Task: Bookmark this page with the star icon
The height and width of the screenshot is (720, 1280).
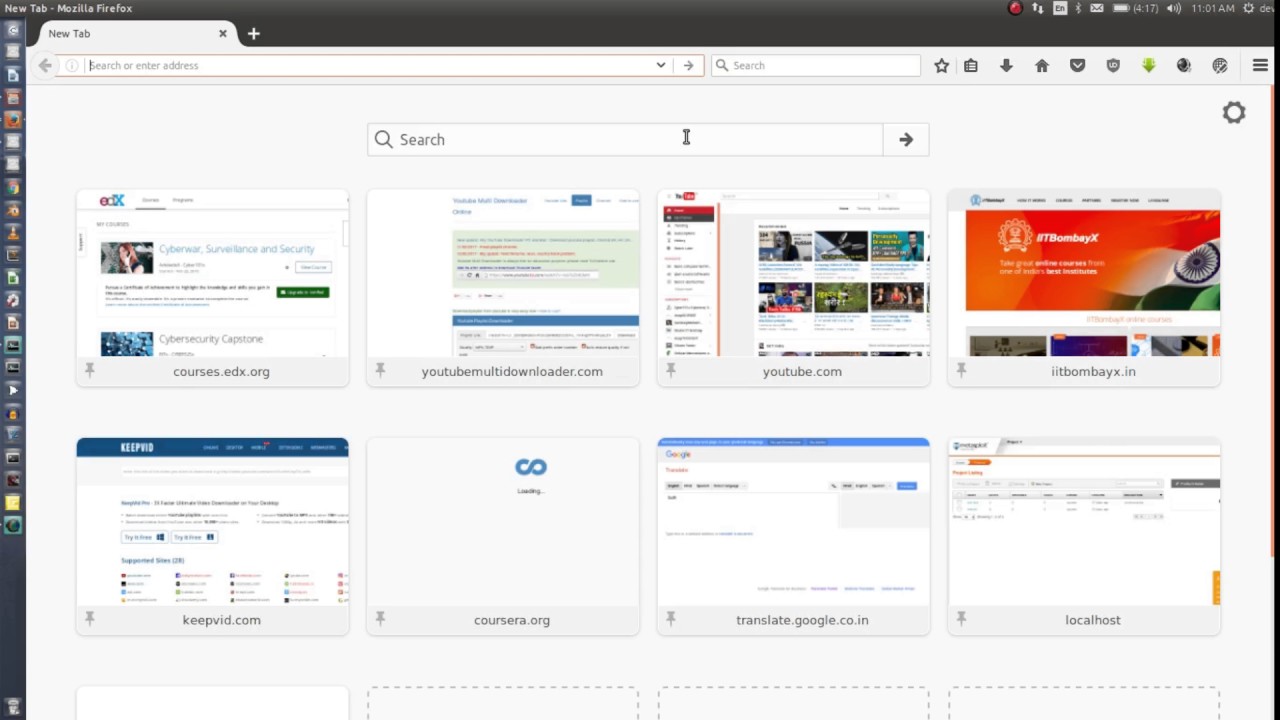Action: [941, 65]
